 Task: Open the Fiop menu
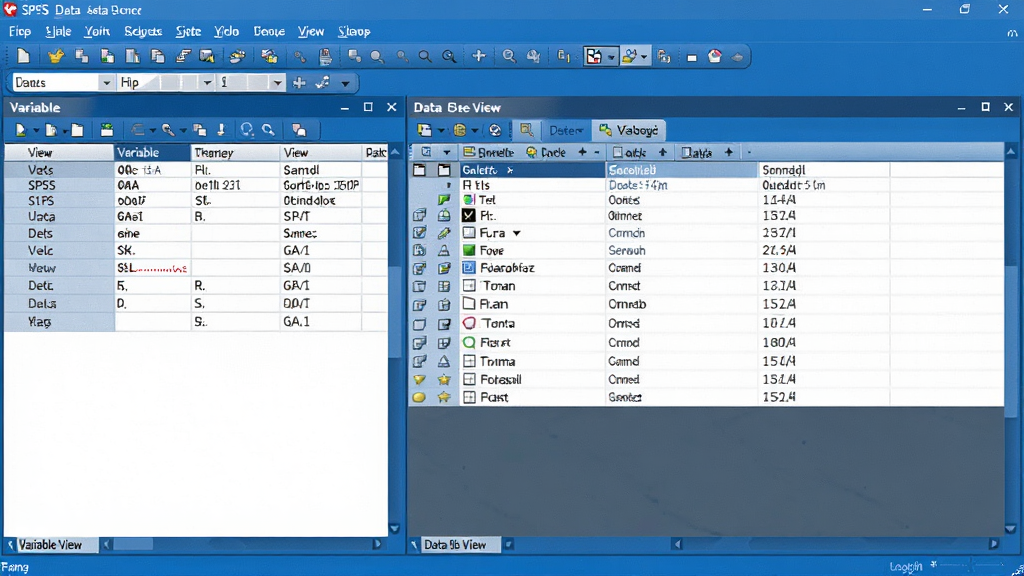pos(20,31)
